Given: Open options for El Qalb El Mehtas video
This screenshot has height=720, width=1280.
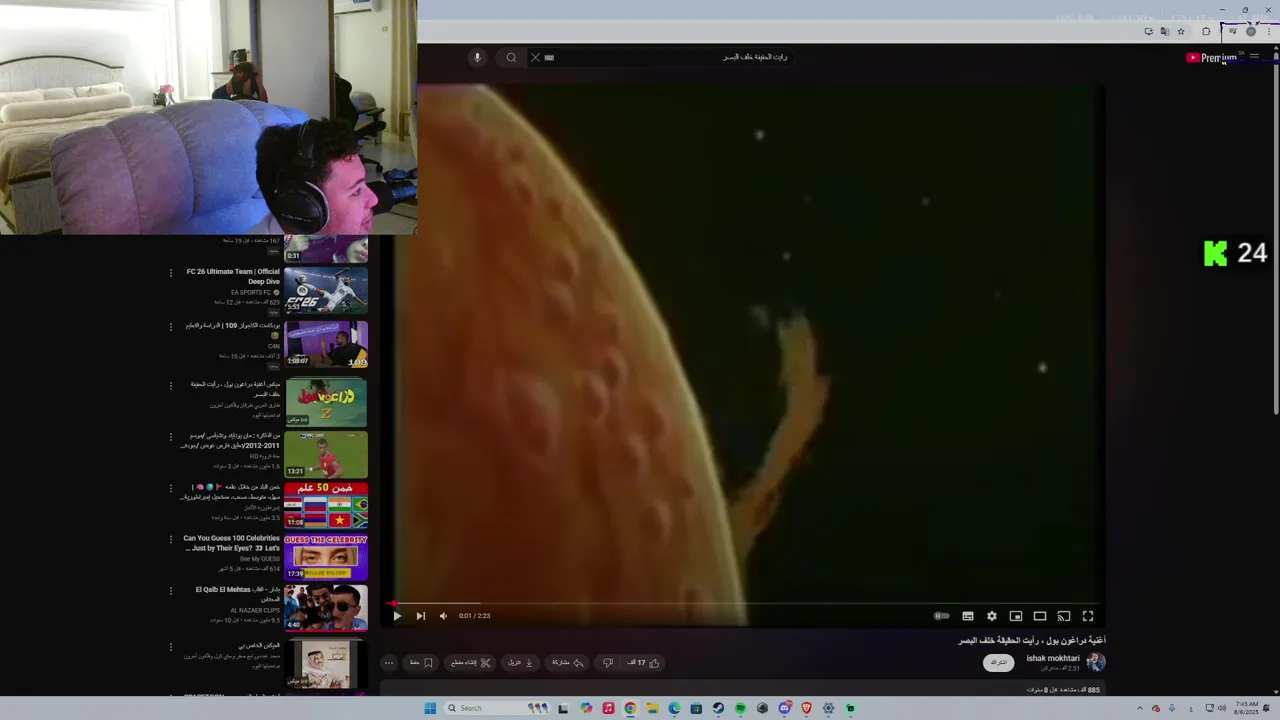Looking at the screenshot, I should coord(170,591).
